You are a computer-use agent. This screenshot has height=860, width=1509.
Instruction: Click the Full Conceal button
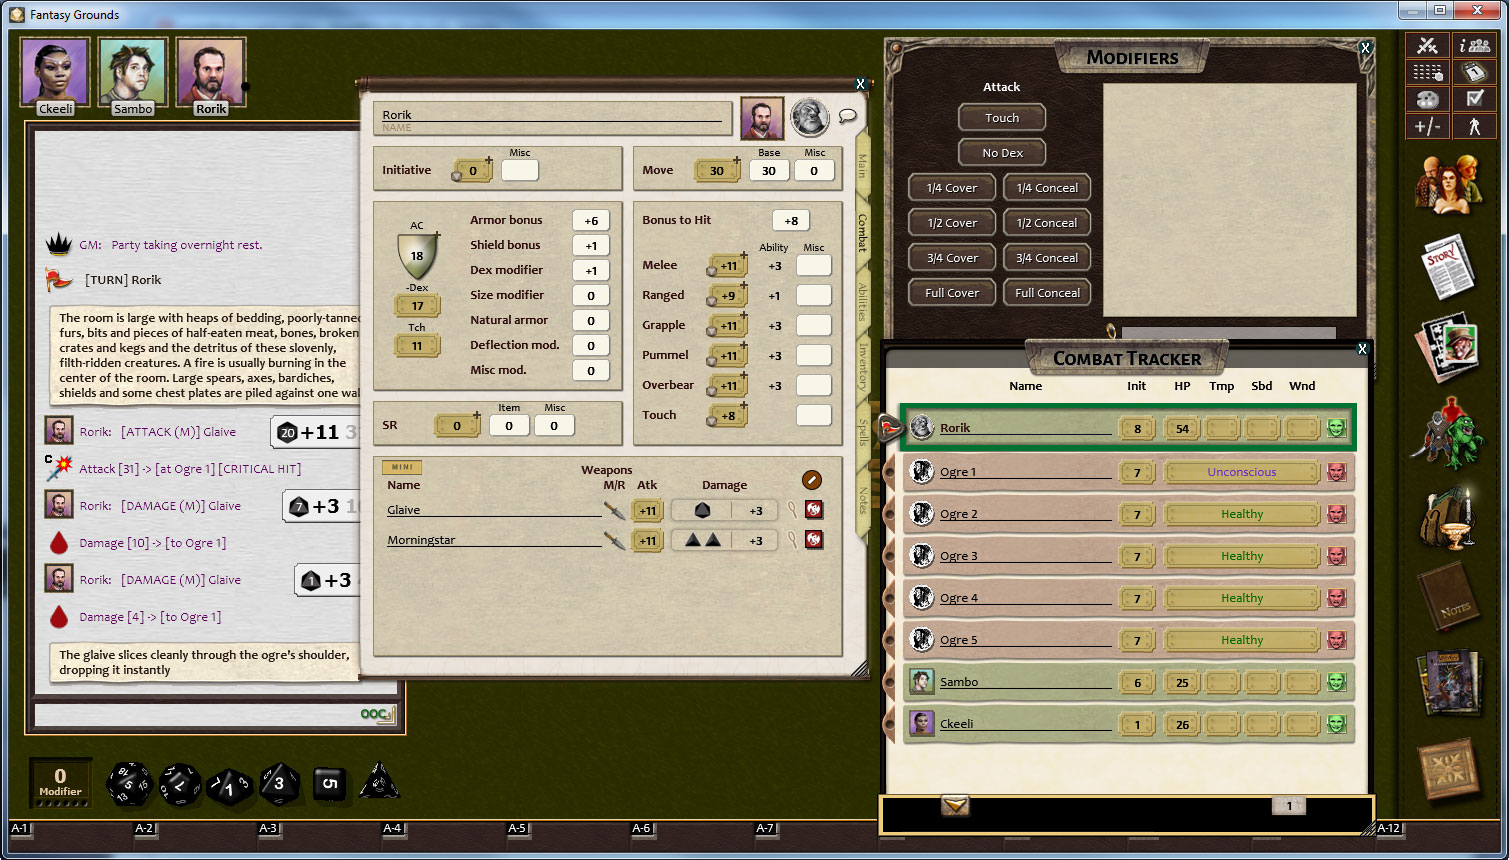[x=1046, y=293]
